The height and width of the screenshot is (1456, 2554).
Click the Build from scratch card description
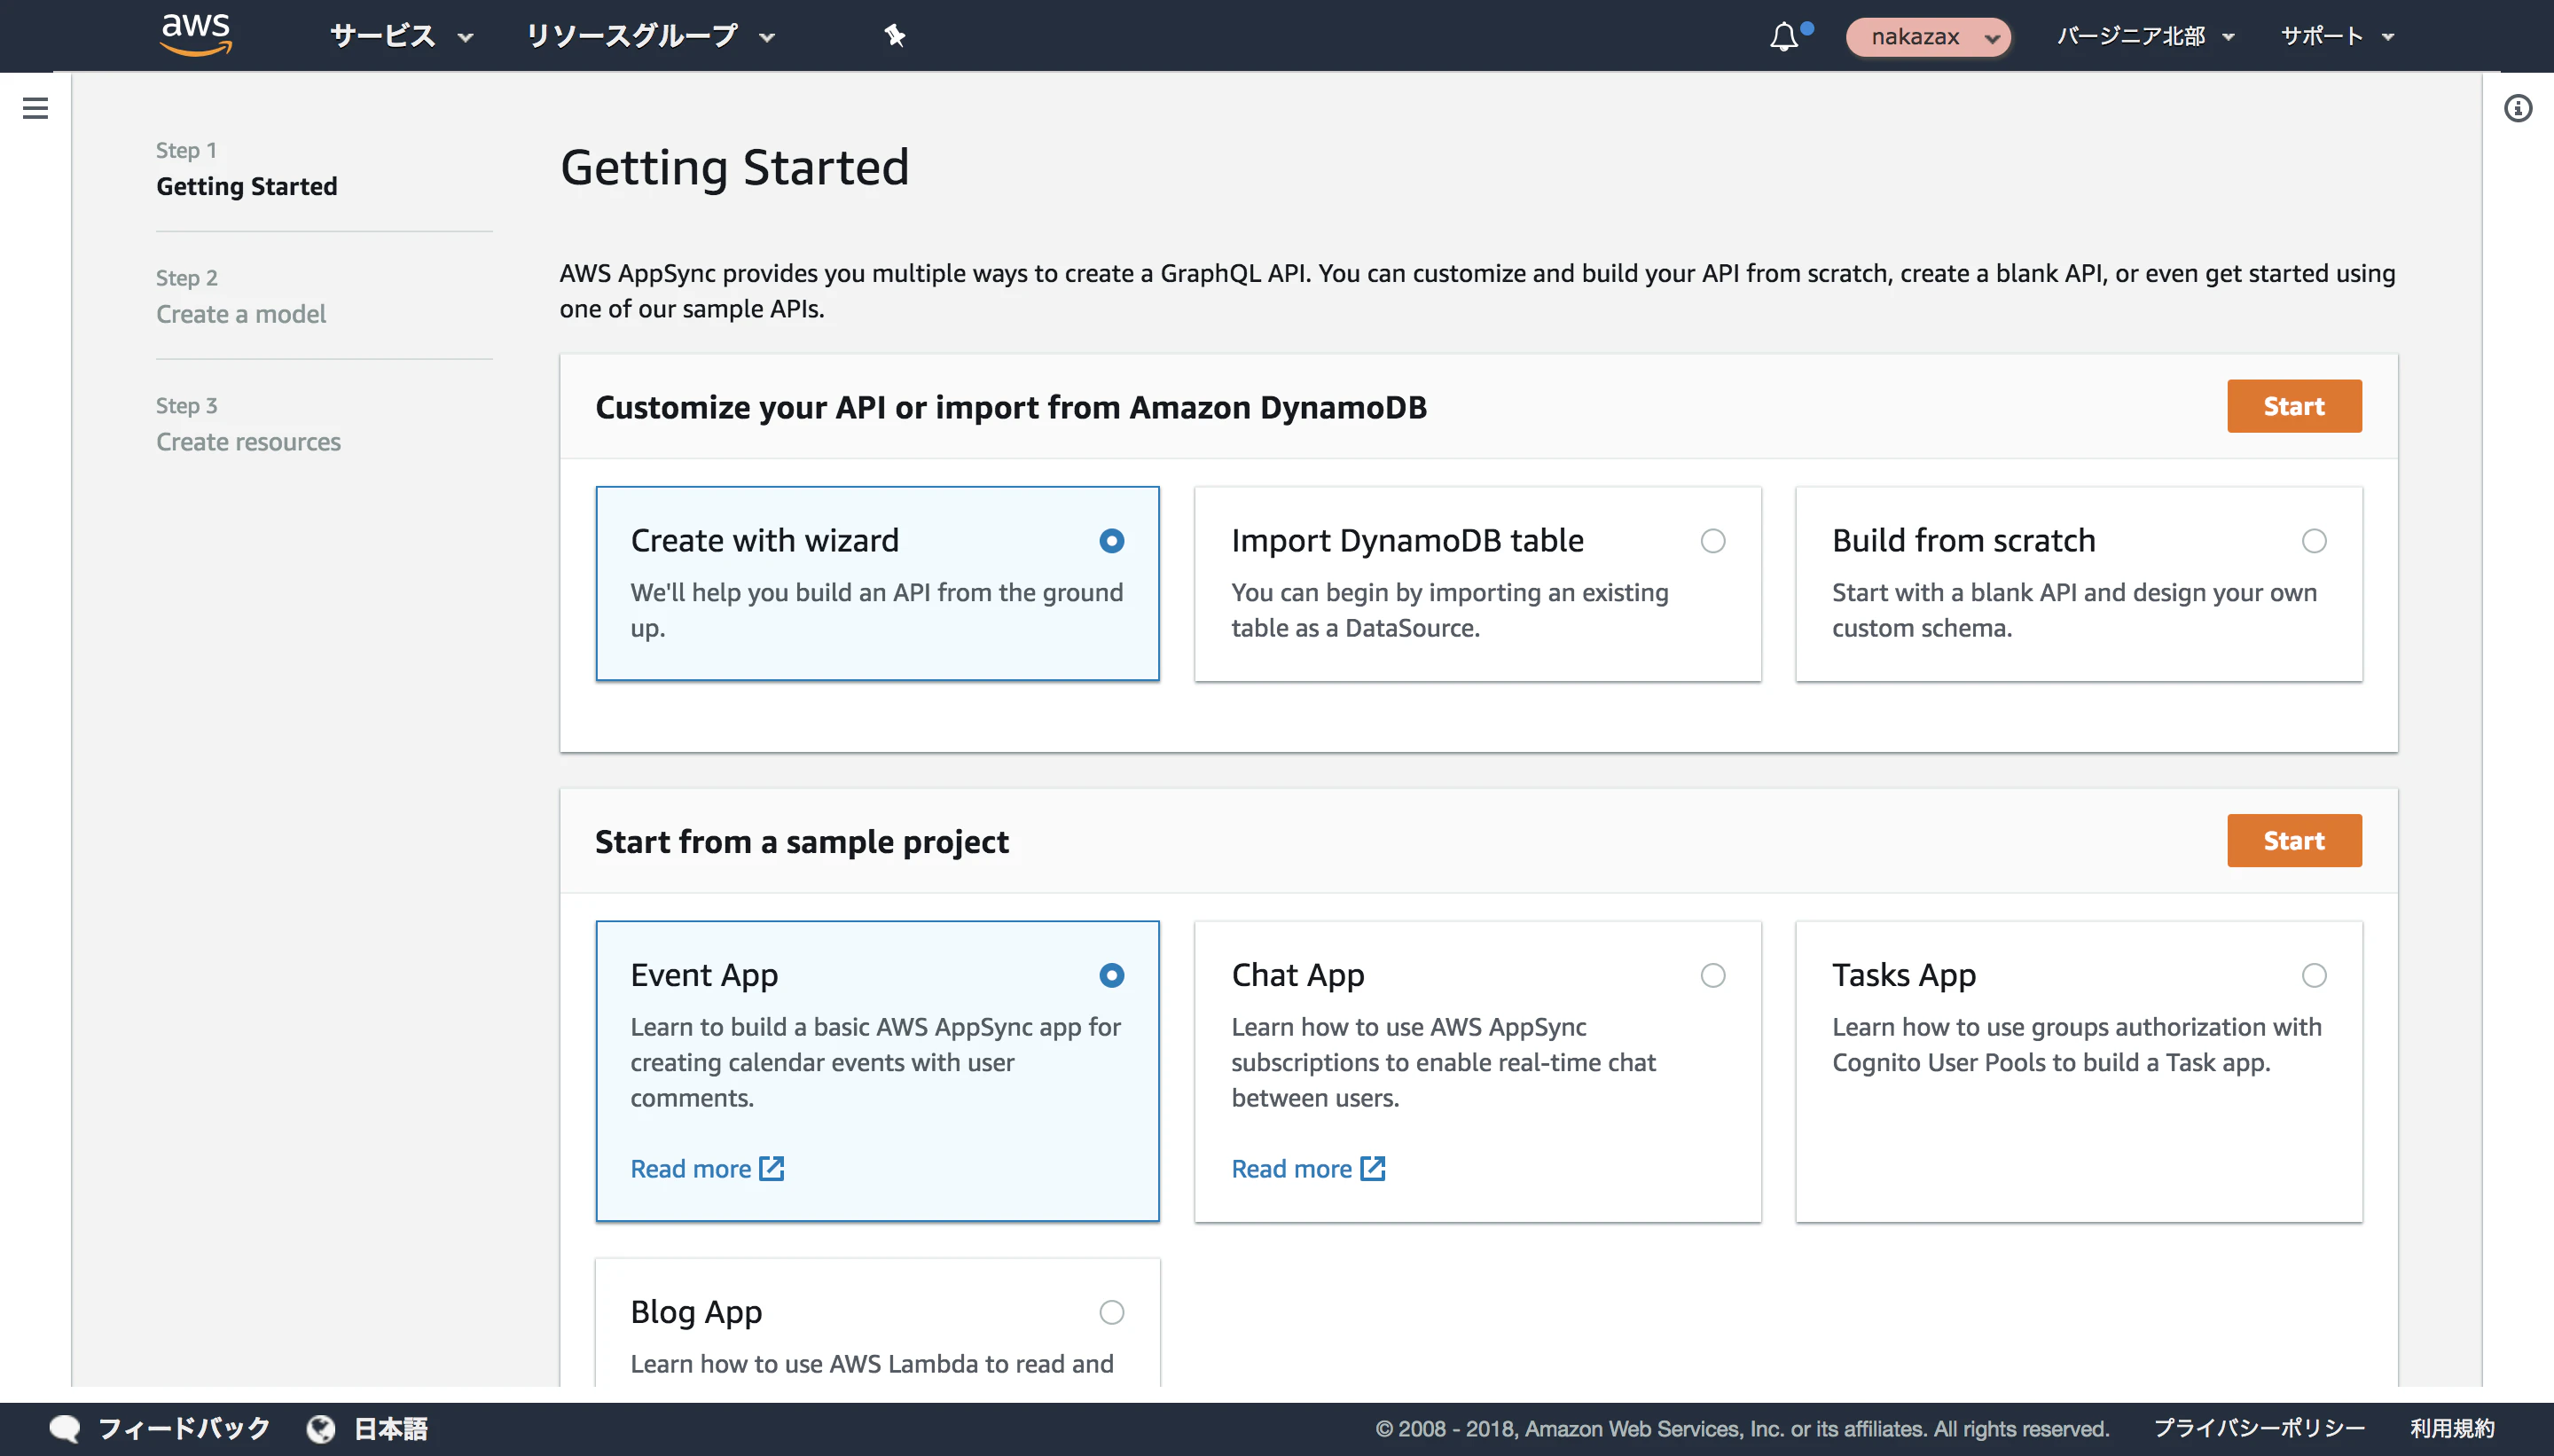[x=2074, y=610]
